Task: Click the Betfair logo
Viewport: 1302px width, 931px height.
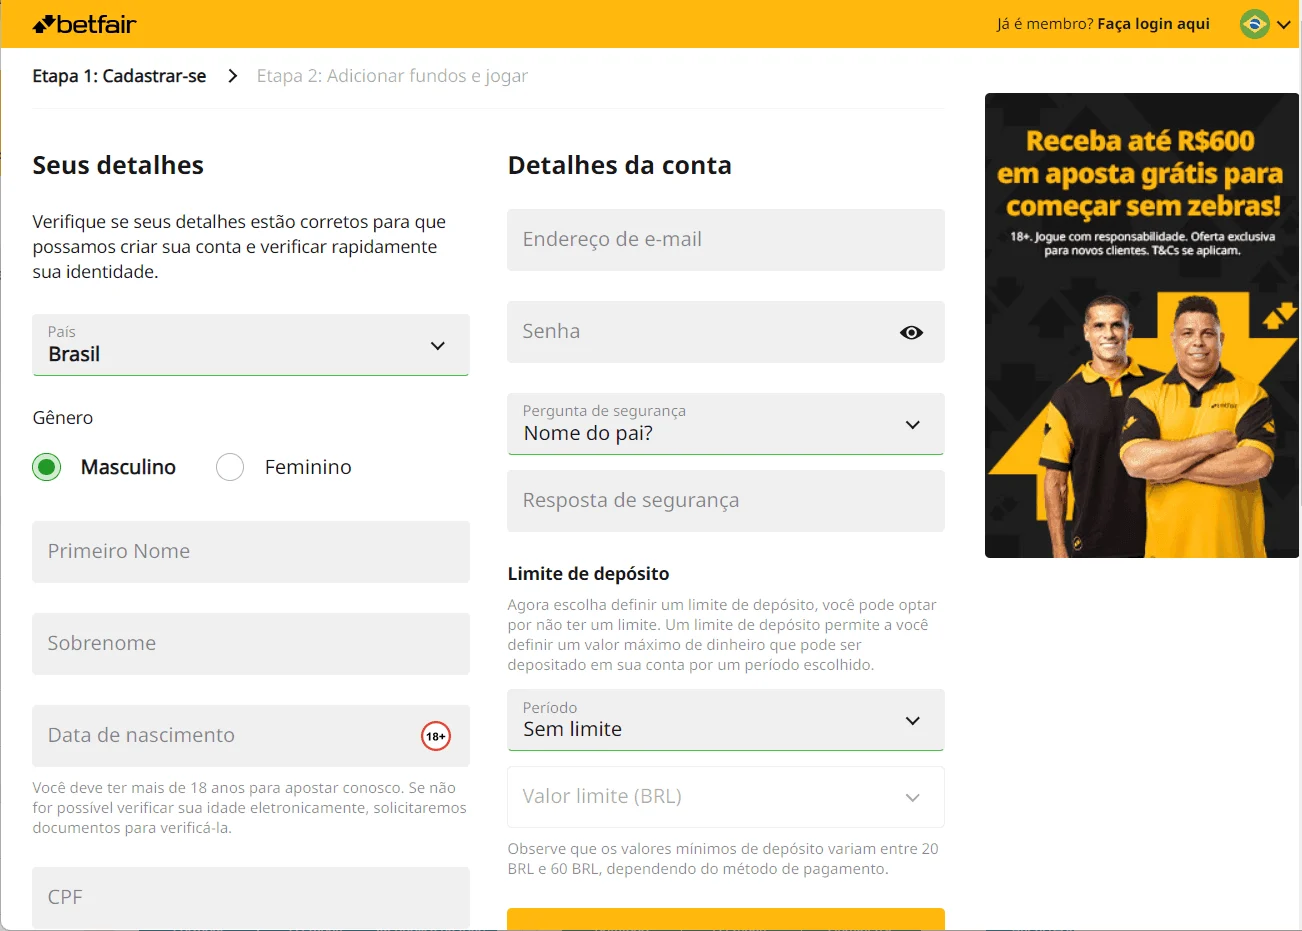Action: coord(84,24)
